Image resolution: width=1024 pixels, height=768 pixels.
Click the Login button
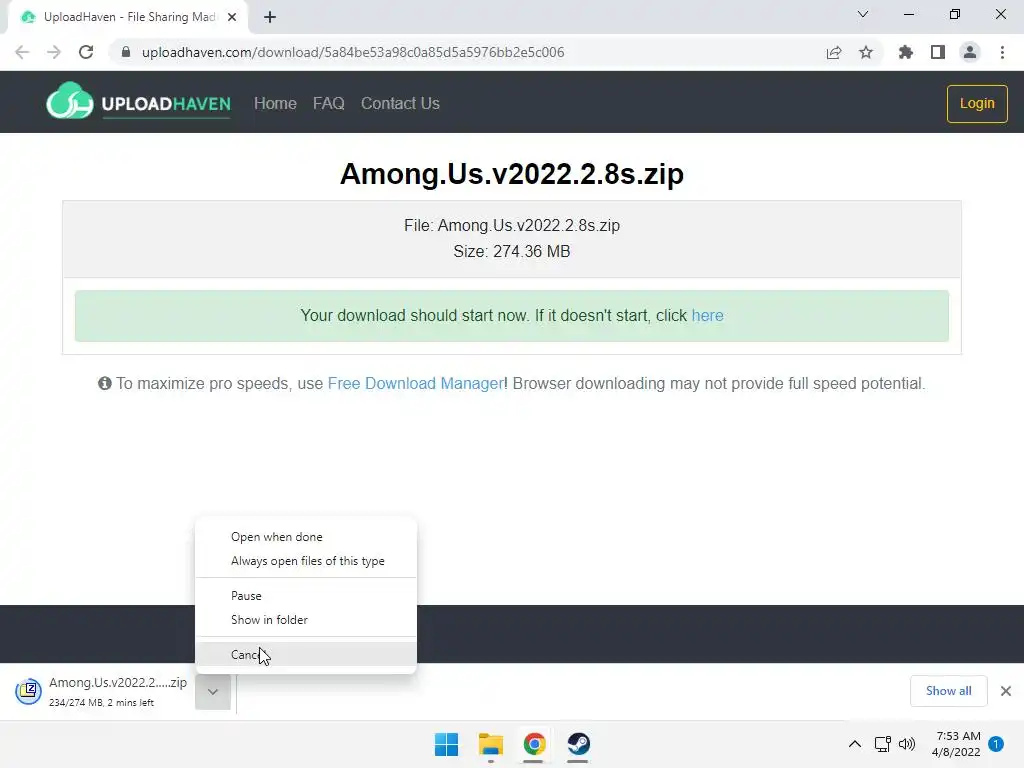(977, 103)
